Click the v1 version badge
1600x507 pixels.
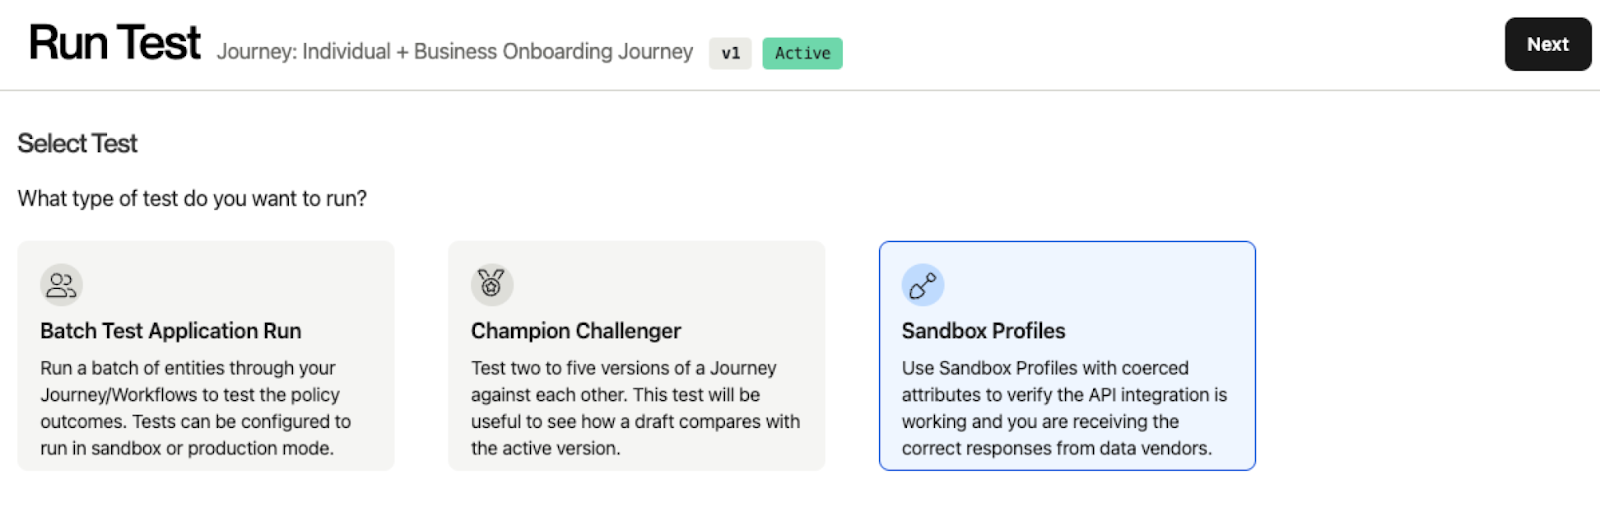point(730,53)
